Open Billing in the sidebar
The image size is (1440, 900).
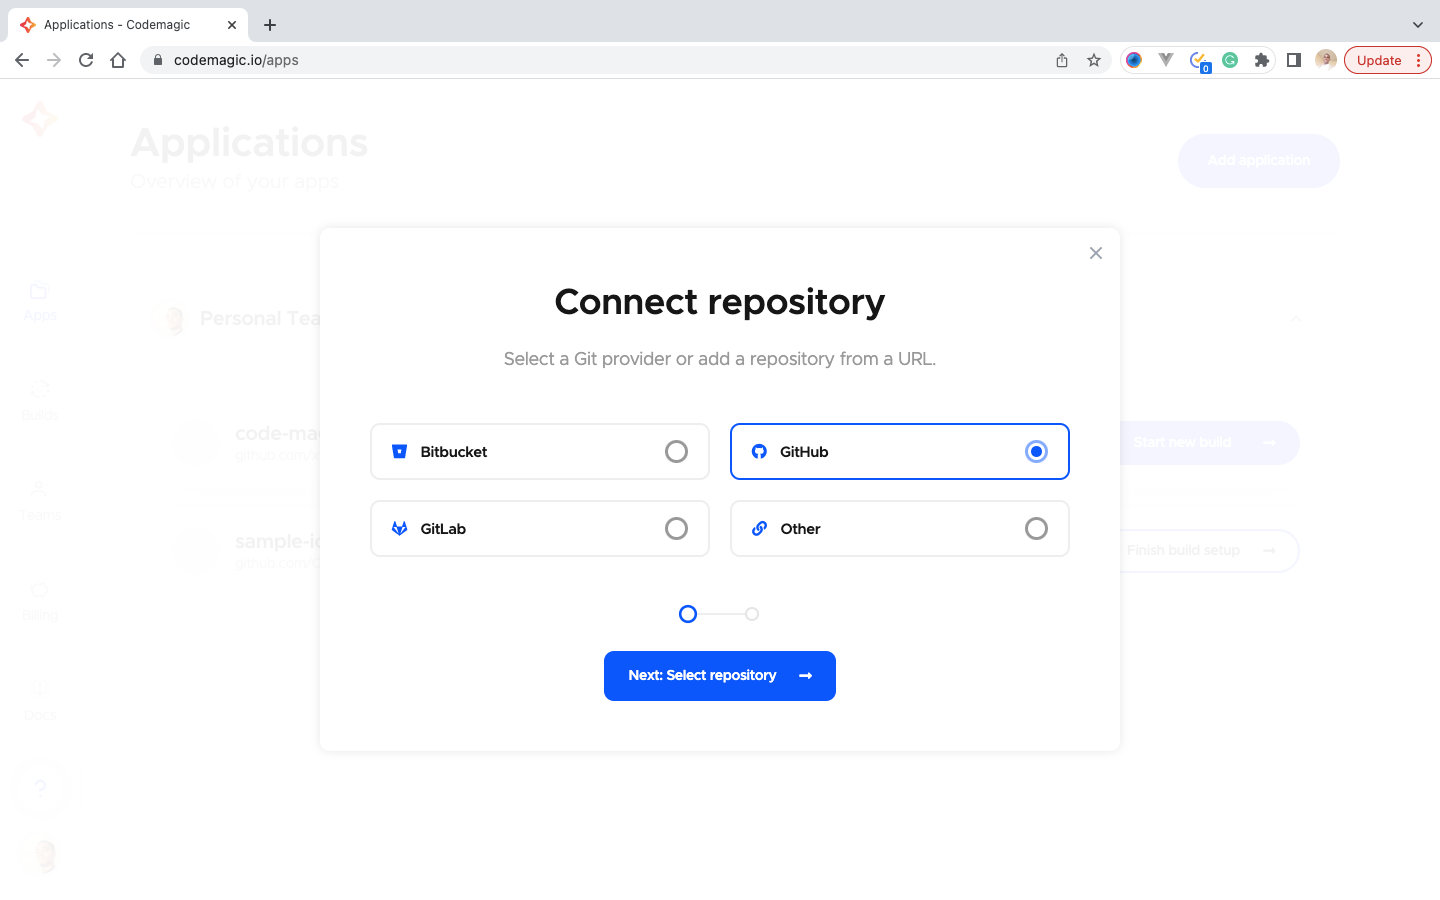click(x=40, y=600)
